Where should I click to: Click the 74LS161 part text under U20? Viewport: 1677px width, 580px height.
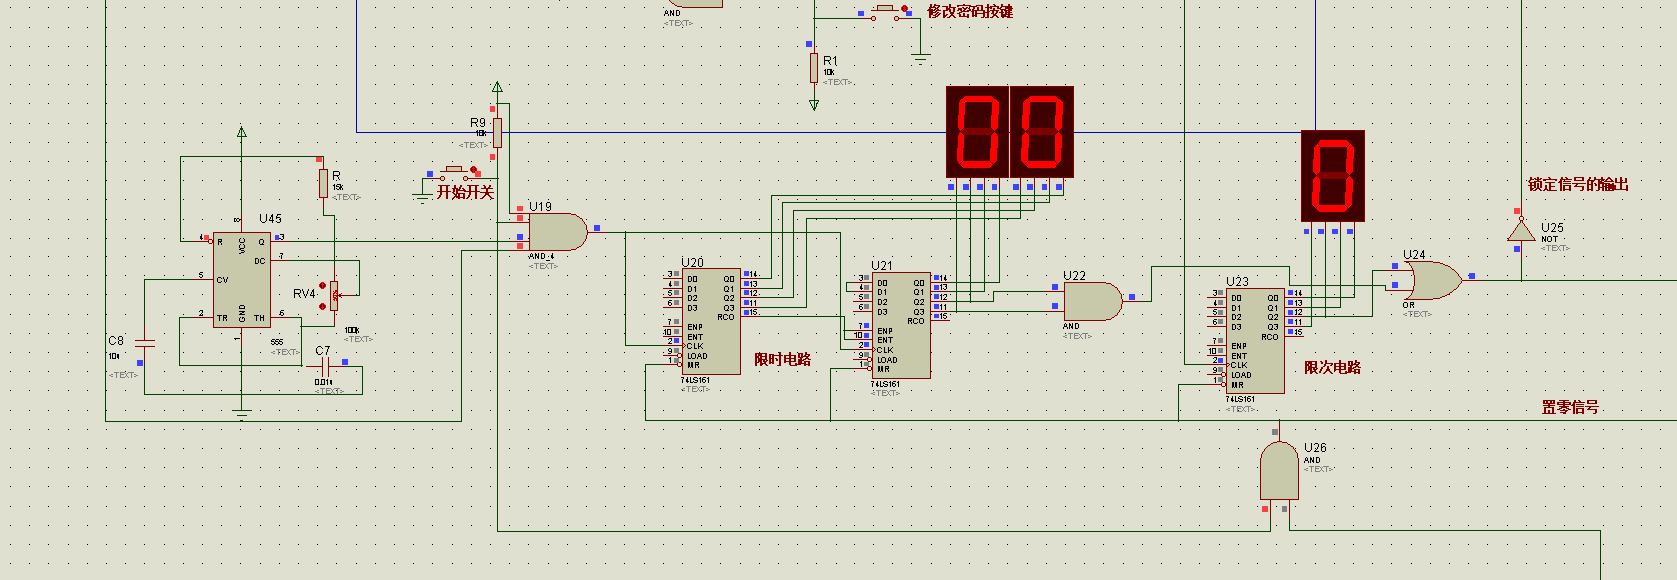[696, 380]
